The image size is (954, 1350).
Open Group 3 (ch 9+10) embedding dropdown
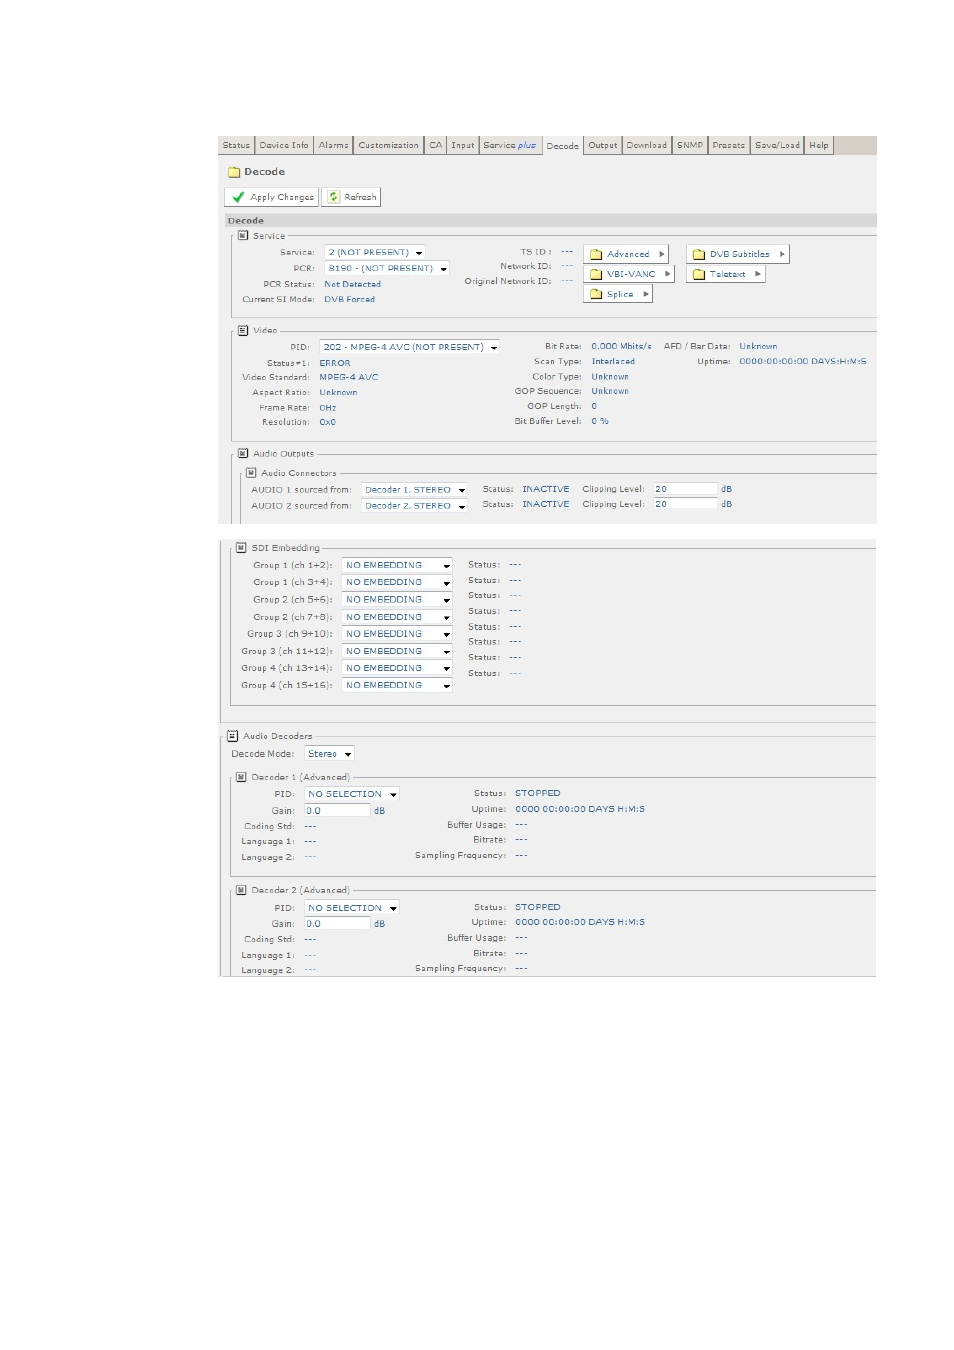pyautogui.click(x=397, y=634)
